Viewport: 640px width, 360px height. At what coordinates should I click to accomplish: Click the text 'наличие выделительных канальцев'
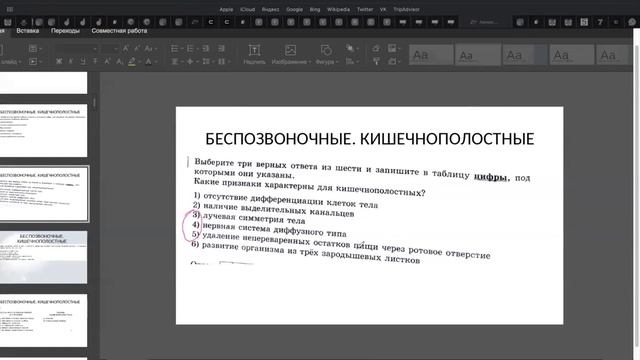[279, 209]
